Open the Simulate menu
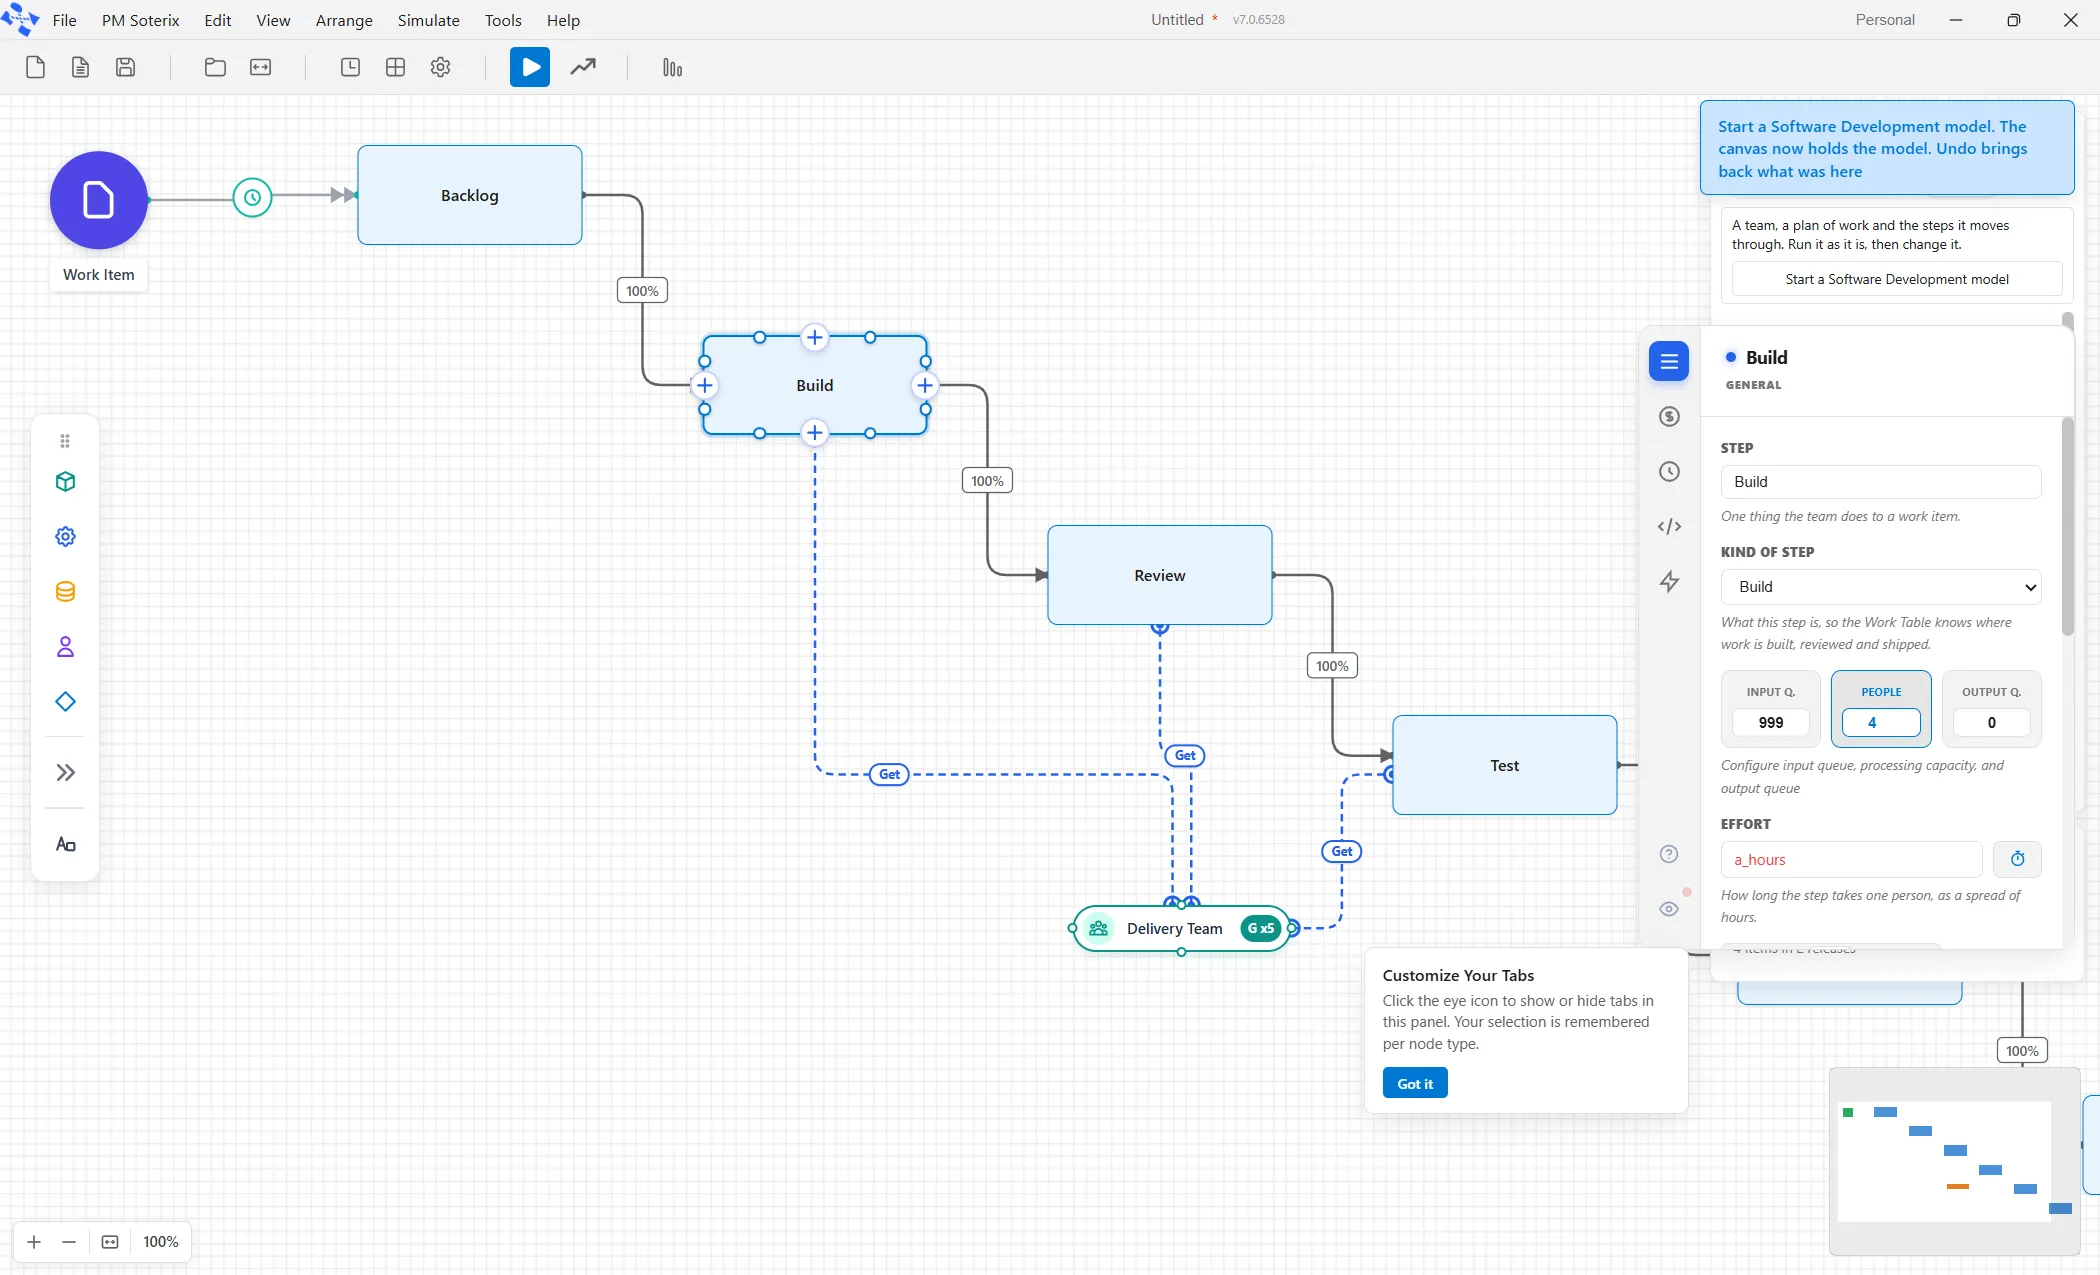2100x1275 pixels. [428, 20]
